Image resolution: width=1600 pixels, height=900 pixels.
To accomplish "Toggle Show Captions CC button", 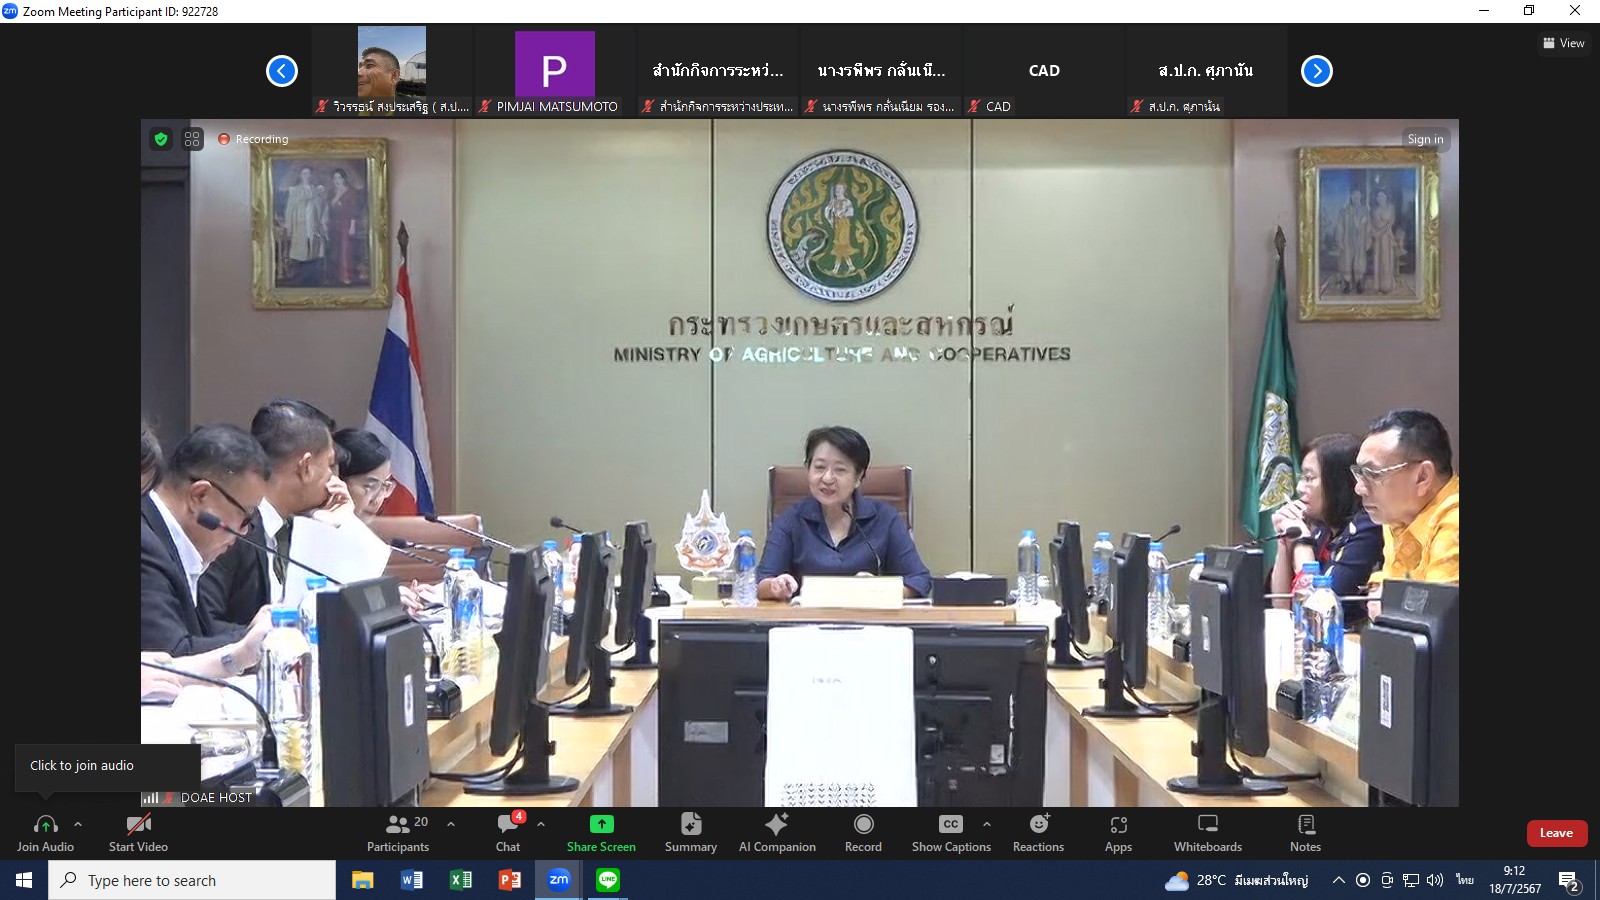I will pyautogui.click(x=951, y=833).
